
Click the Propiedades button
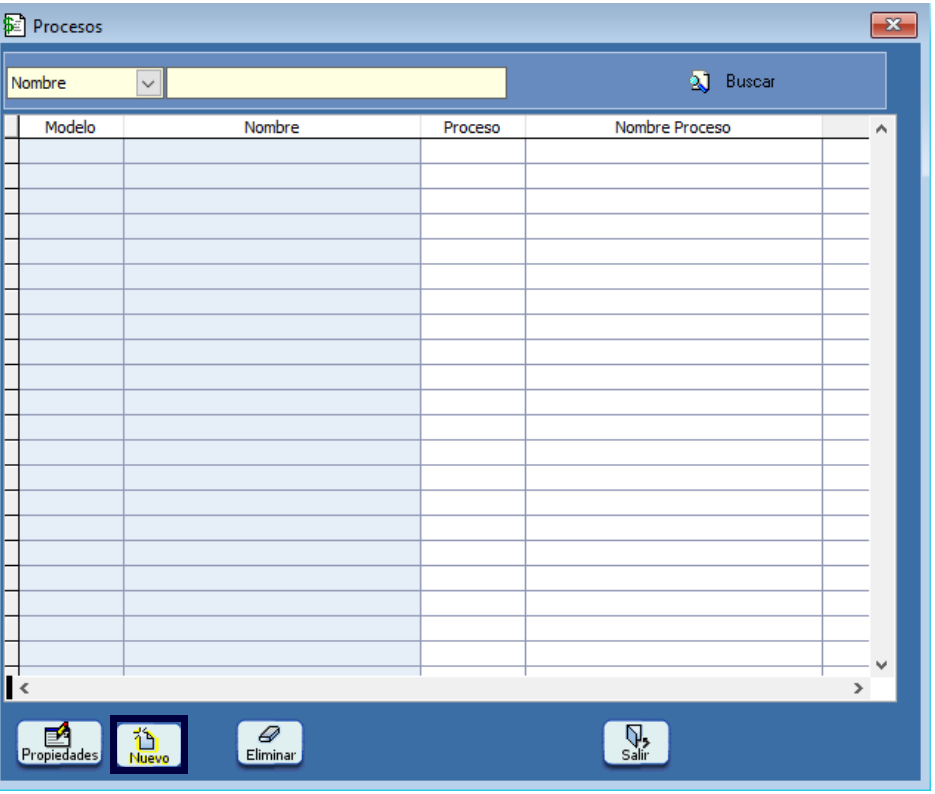(x=59, y=743)
